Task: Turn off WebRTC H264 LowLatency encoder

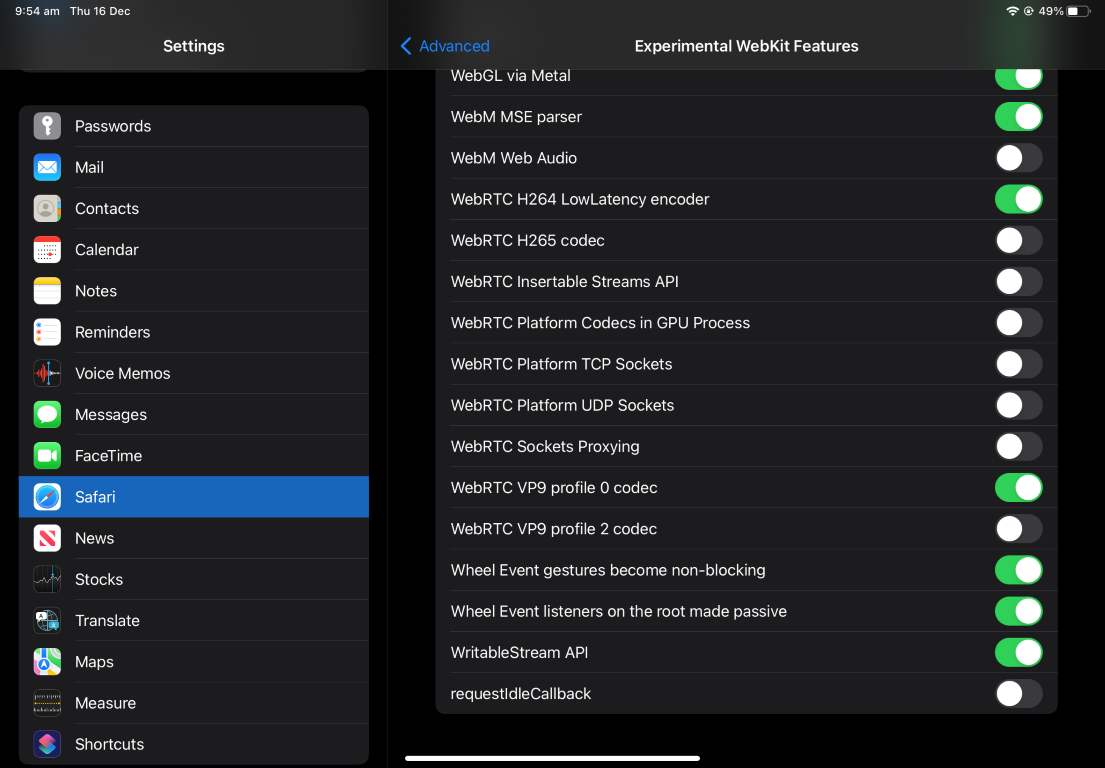Action: click(x=1018, y=199)
